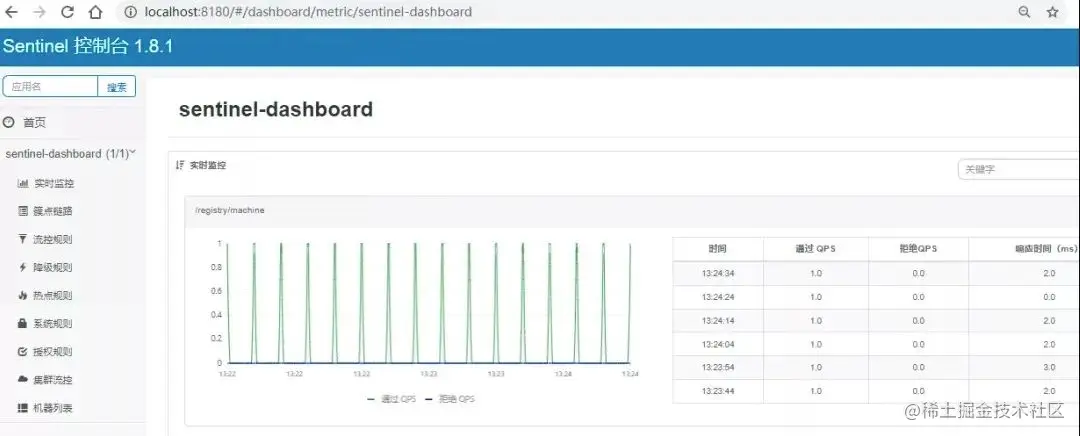1080x436 pixels.
Task: Click the flame icon for 热点规则
Action: coord(22,295)
